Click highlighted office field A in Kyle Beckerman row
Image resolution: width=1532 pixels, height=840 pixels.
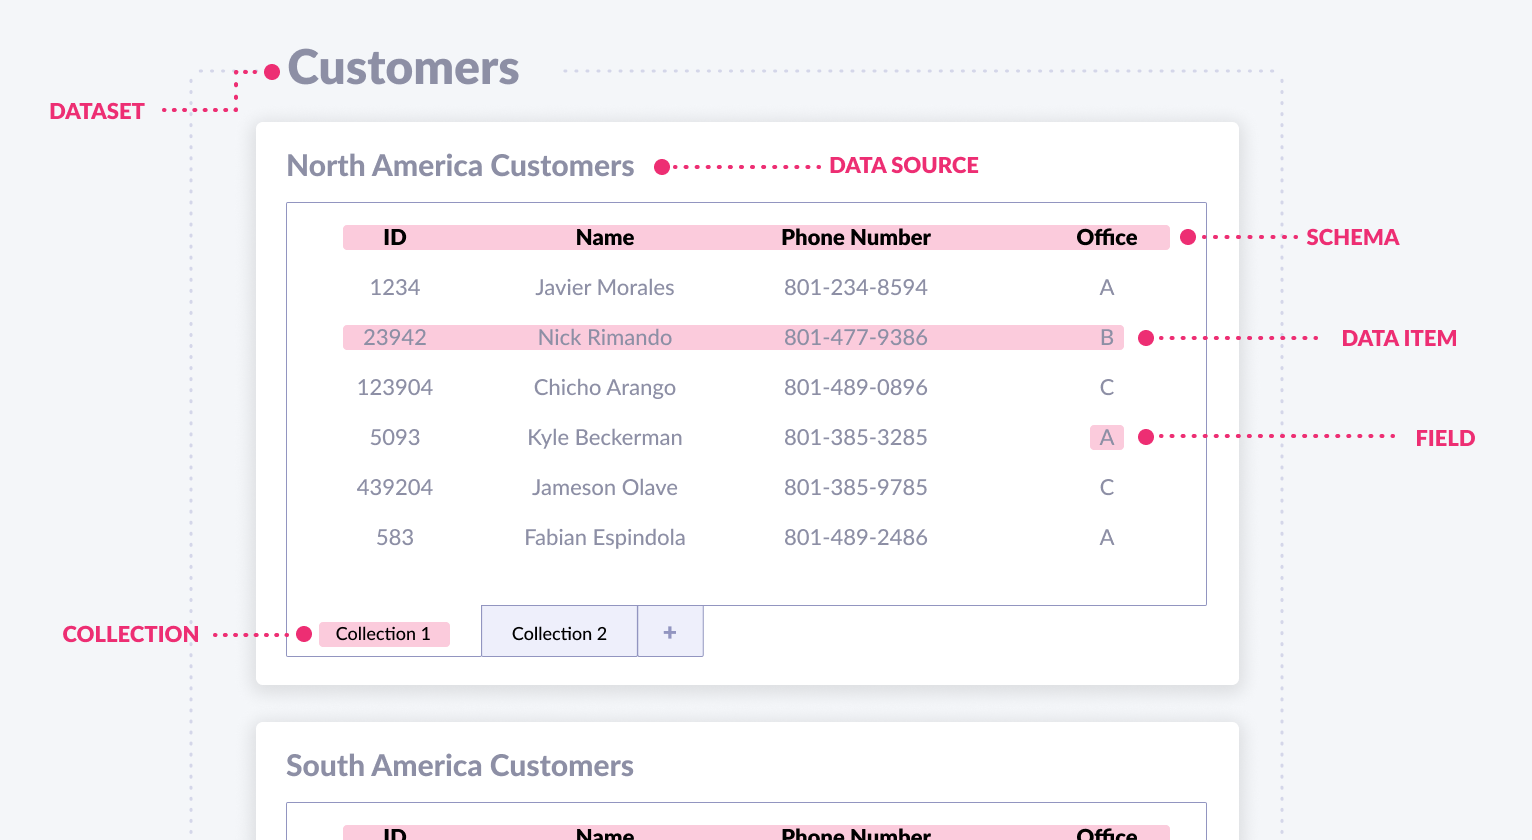click(x=1107, y=437)
